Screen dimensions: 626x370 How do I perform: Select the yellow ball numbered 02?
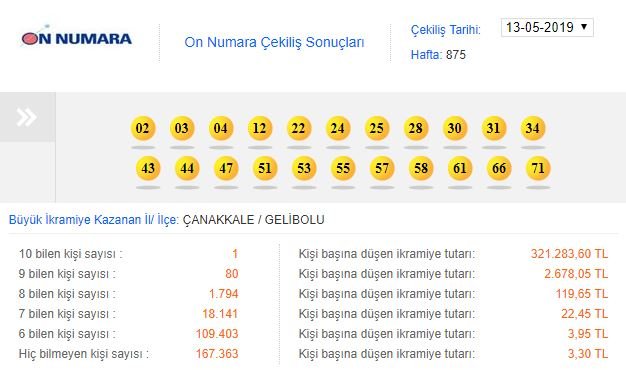(143, 128)
